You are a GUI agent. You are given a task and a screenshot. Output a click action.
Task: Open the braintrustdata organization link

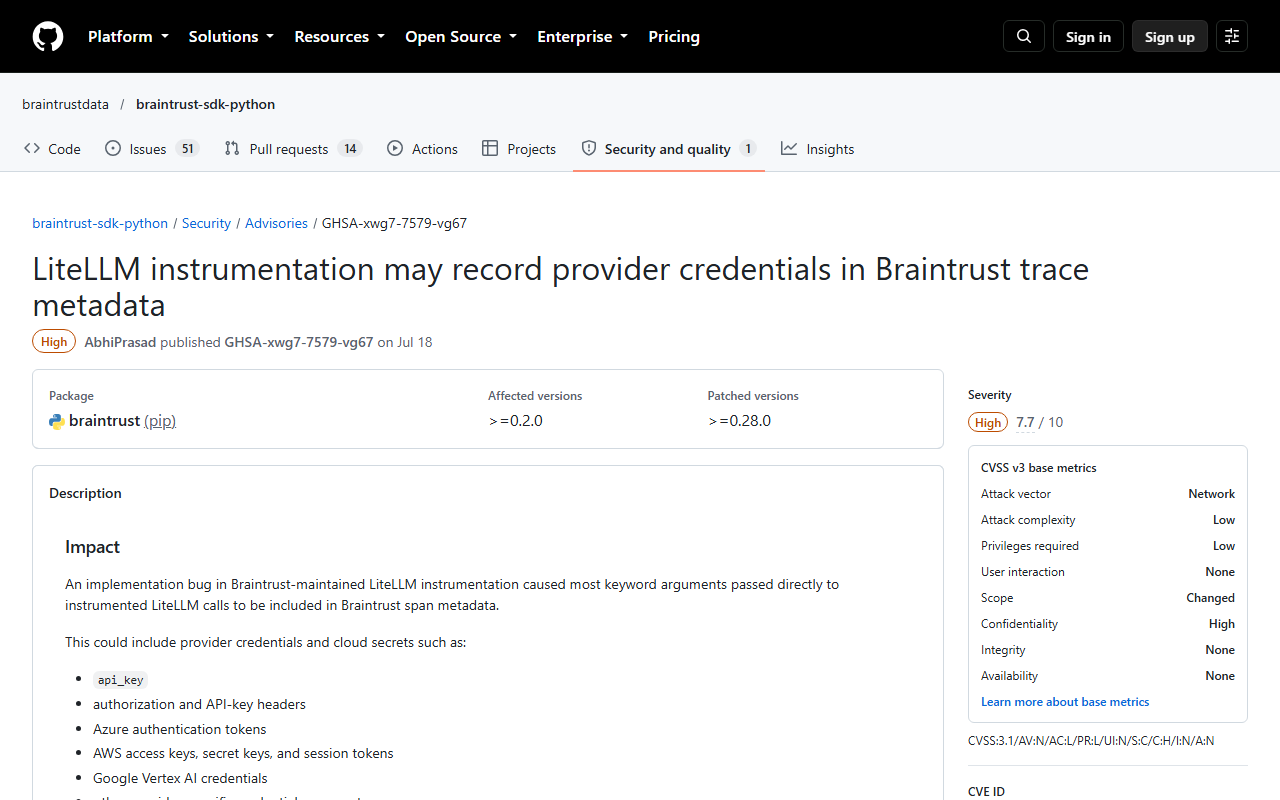(66, 104)
